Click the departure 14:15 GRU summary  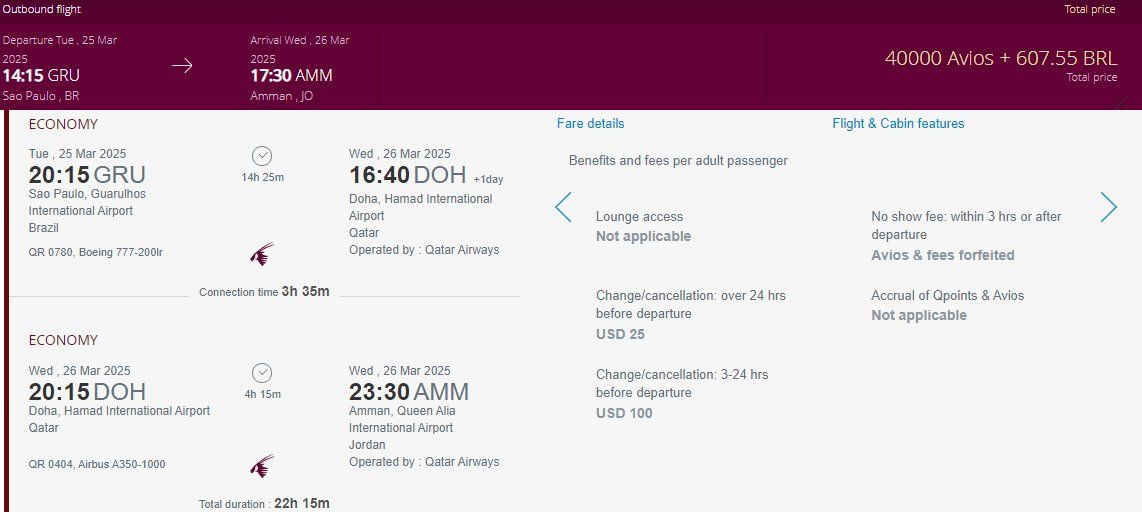[42, 76]
